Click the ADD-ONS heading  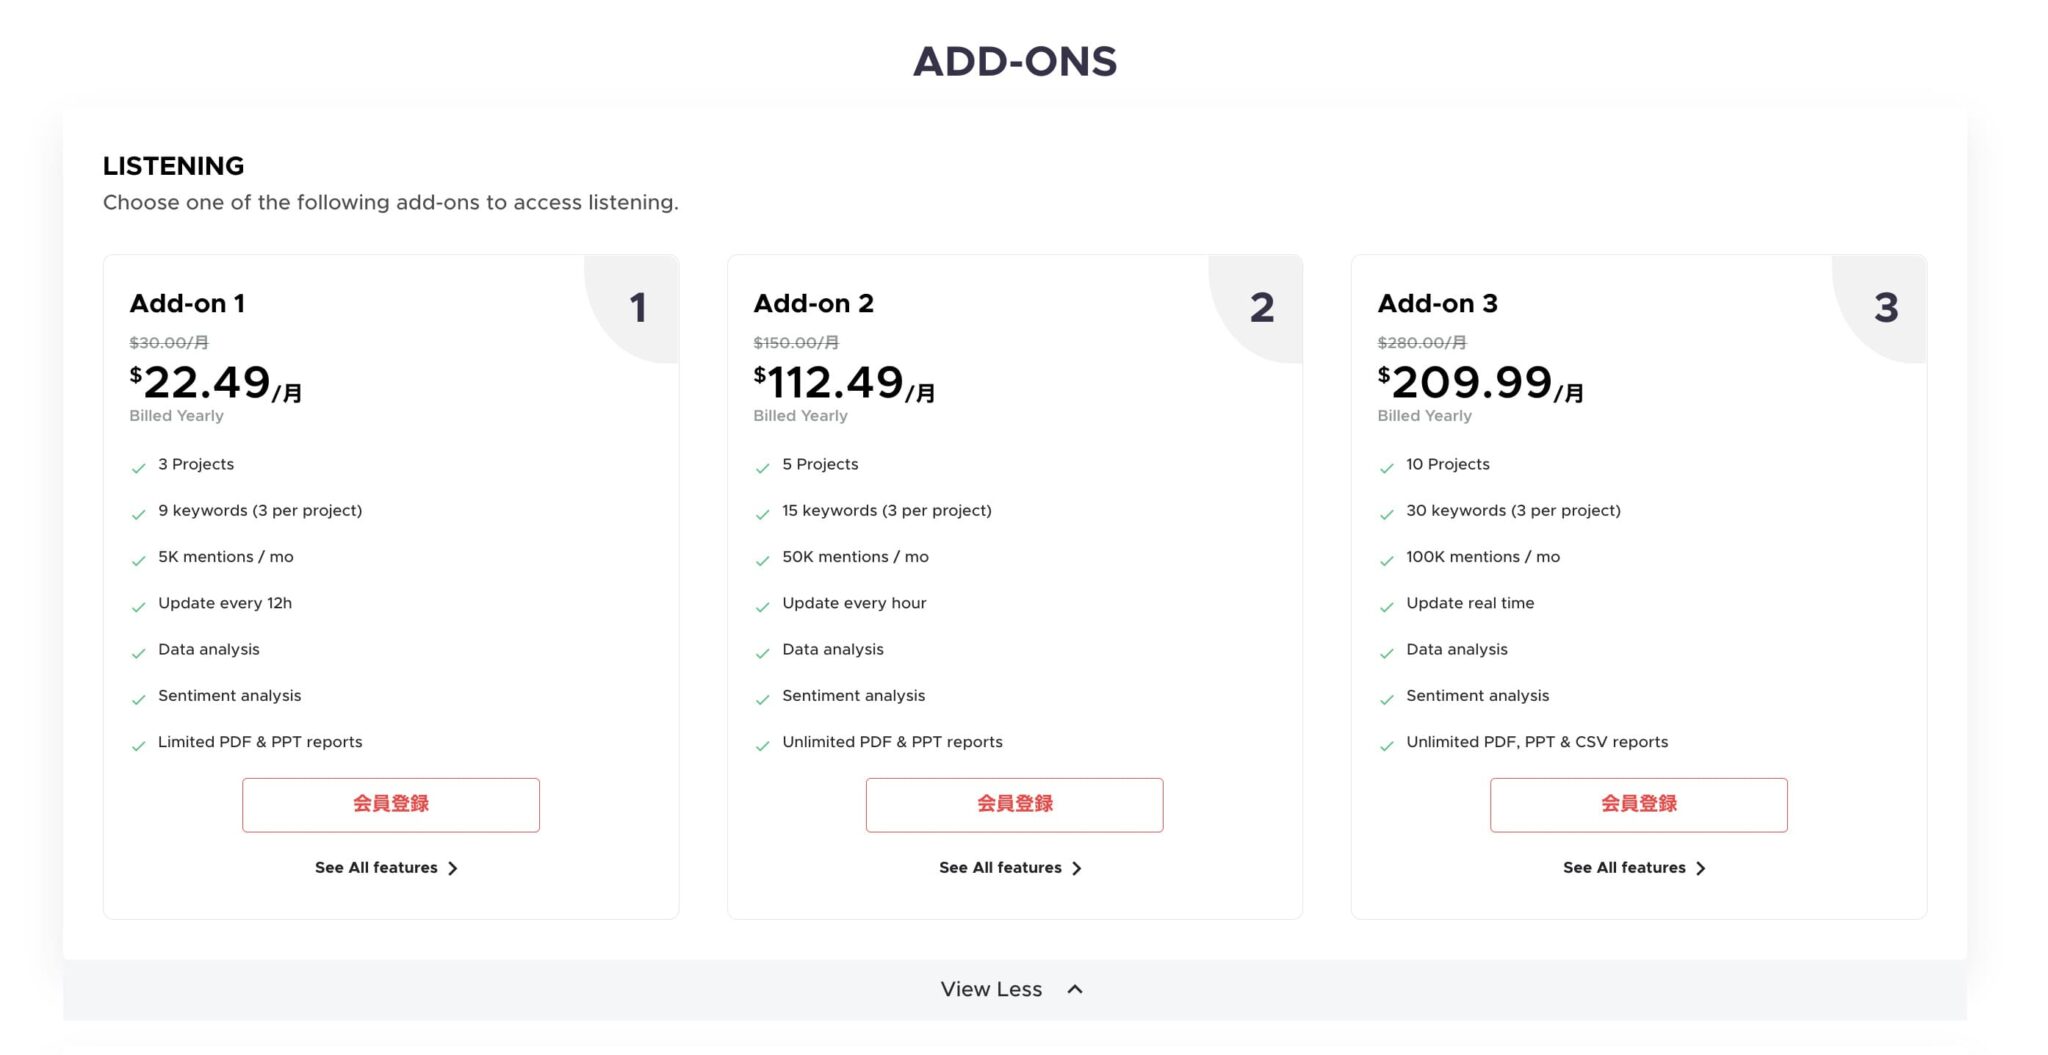pyautogui.click(x=1015, y=62)
